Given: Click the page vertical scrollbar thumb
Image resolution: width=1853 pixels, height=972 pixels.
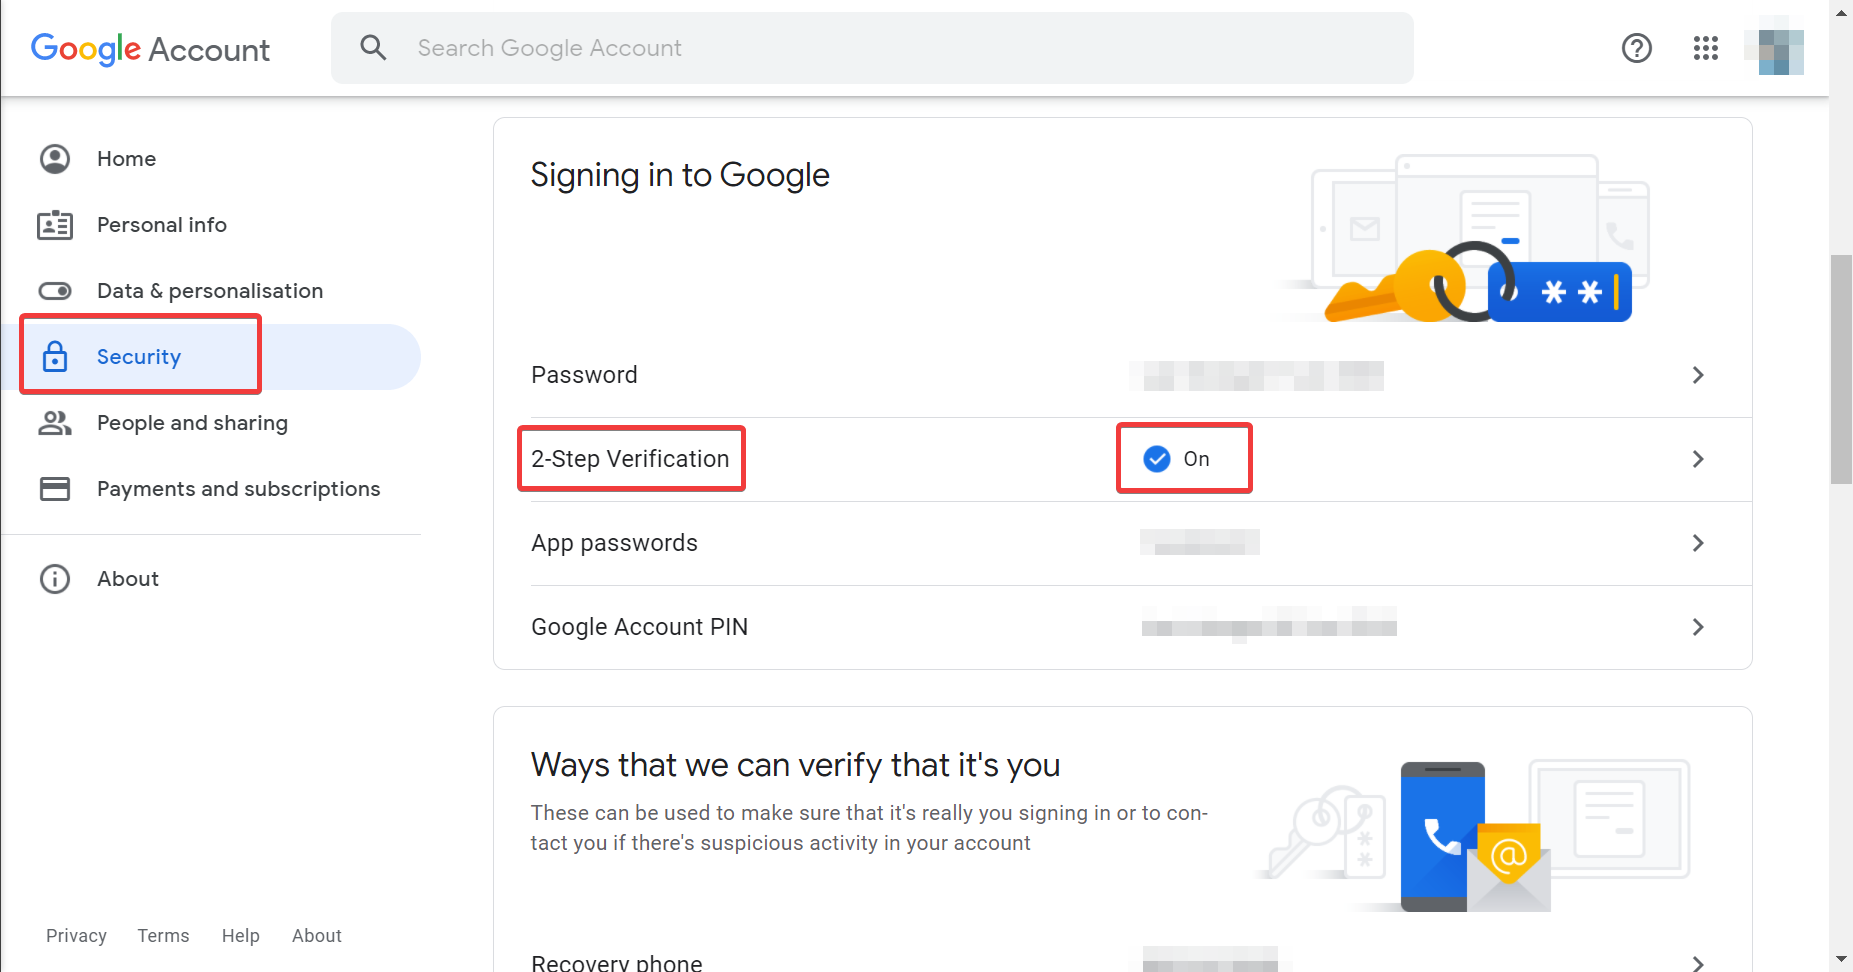Looking at the screenshot, I should (1841, 370).
